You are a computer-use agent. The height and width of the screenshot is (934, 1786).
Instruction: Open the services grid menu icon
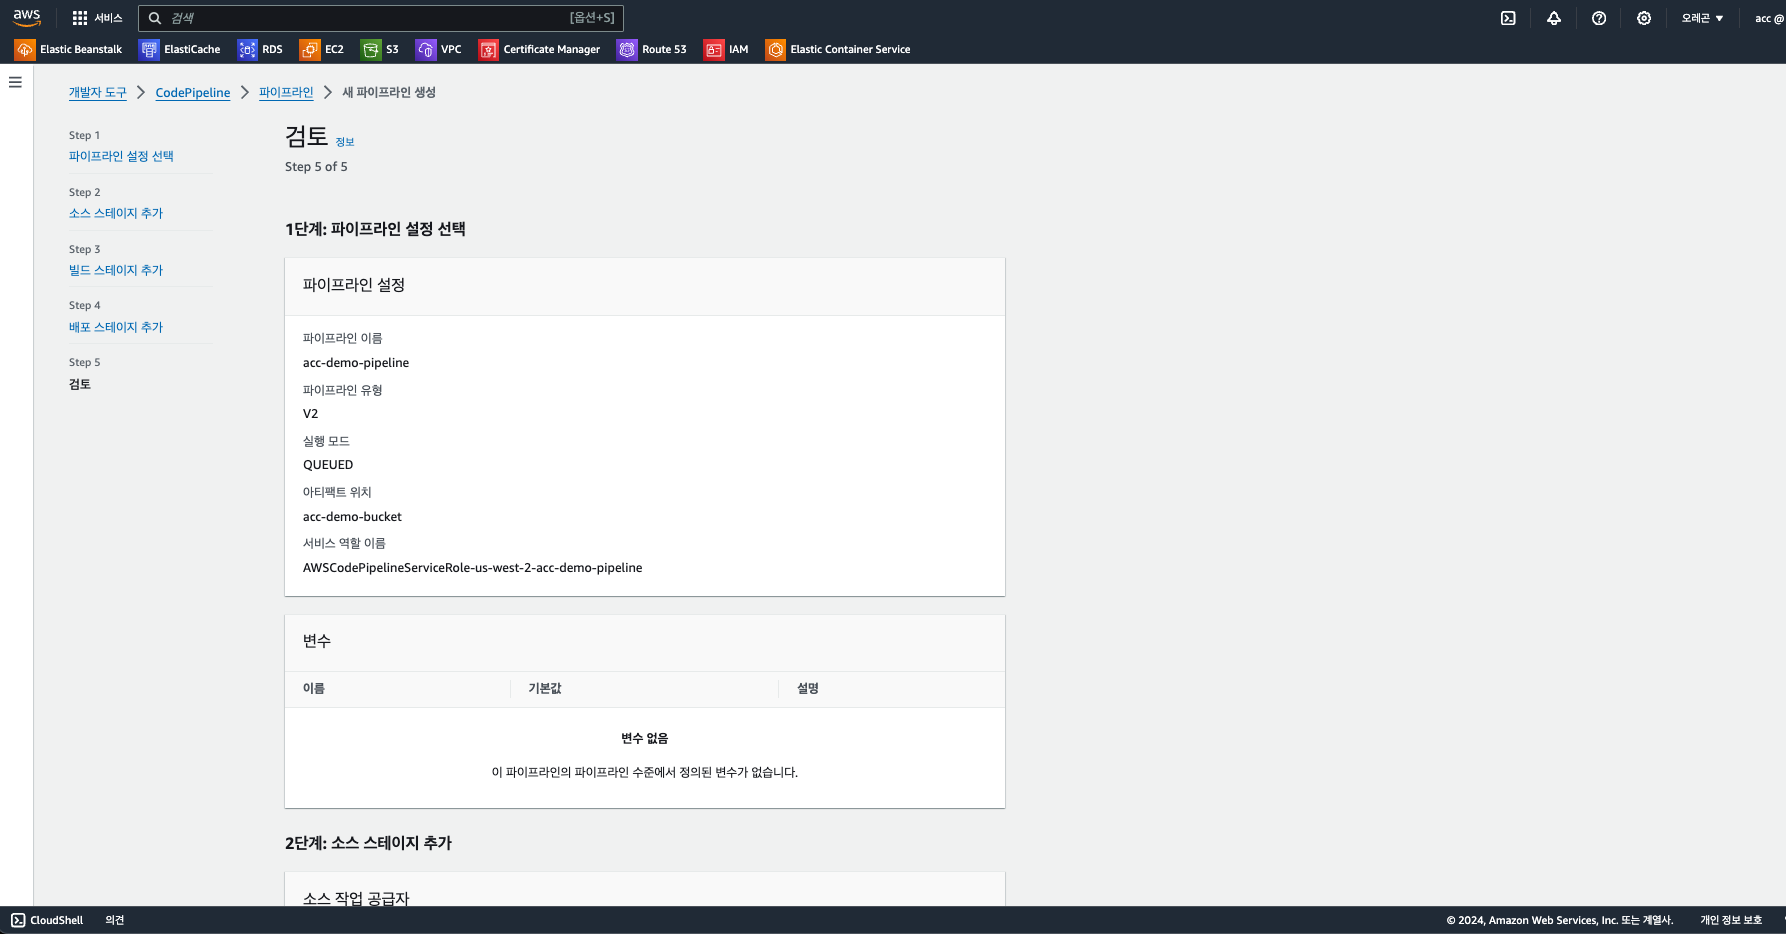(80, 18)
